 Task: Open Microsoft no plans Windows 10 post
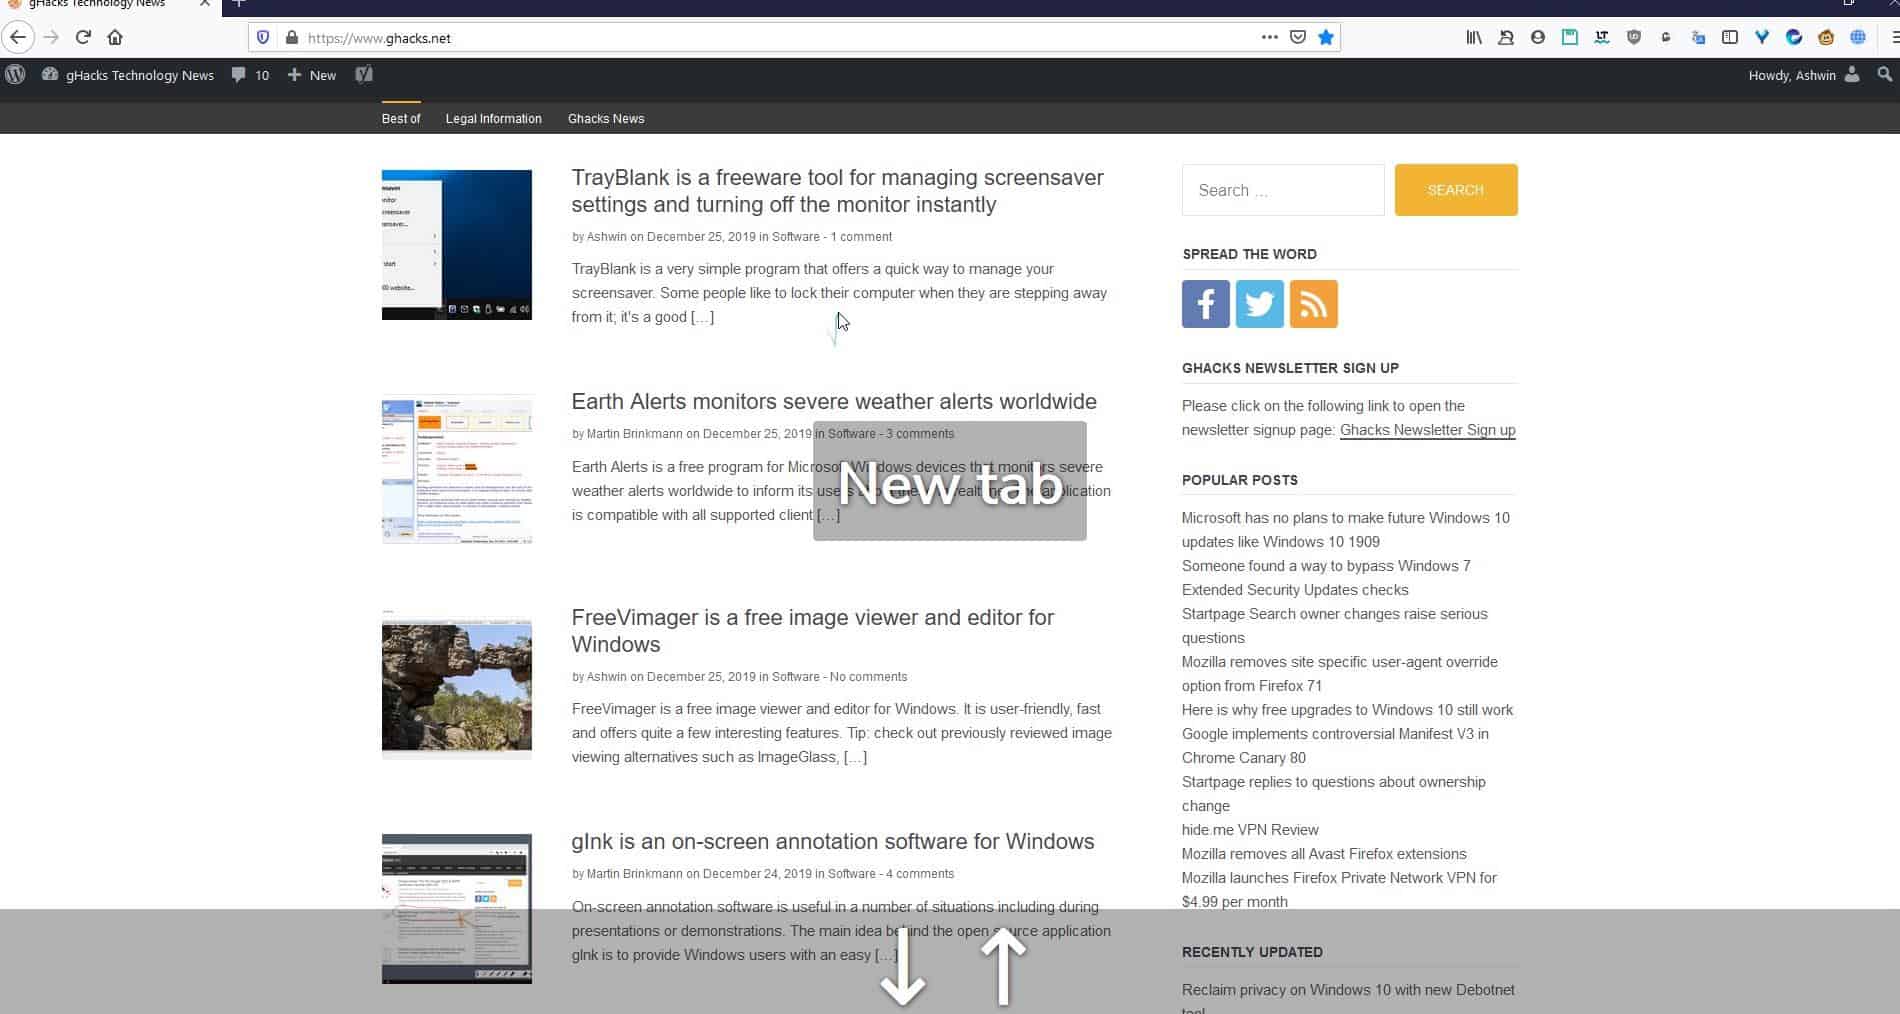[x=1346, y=530]
